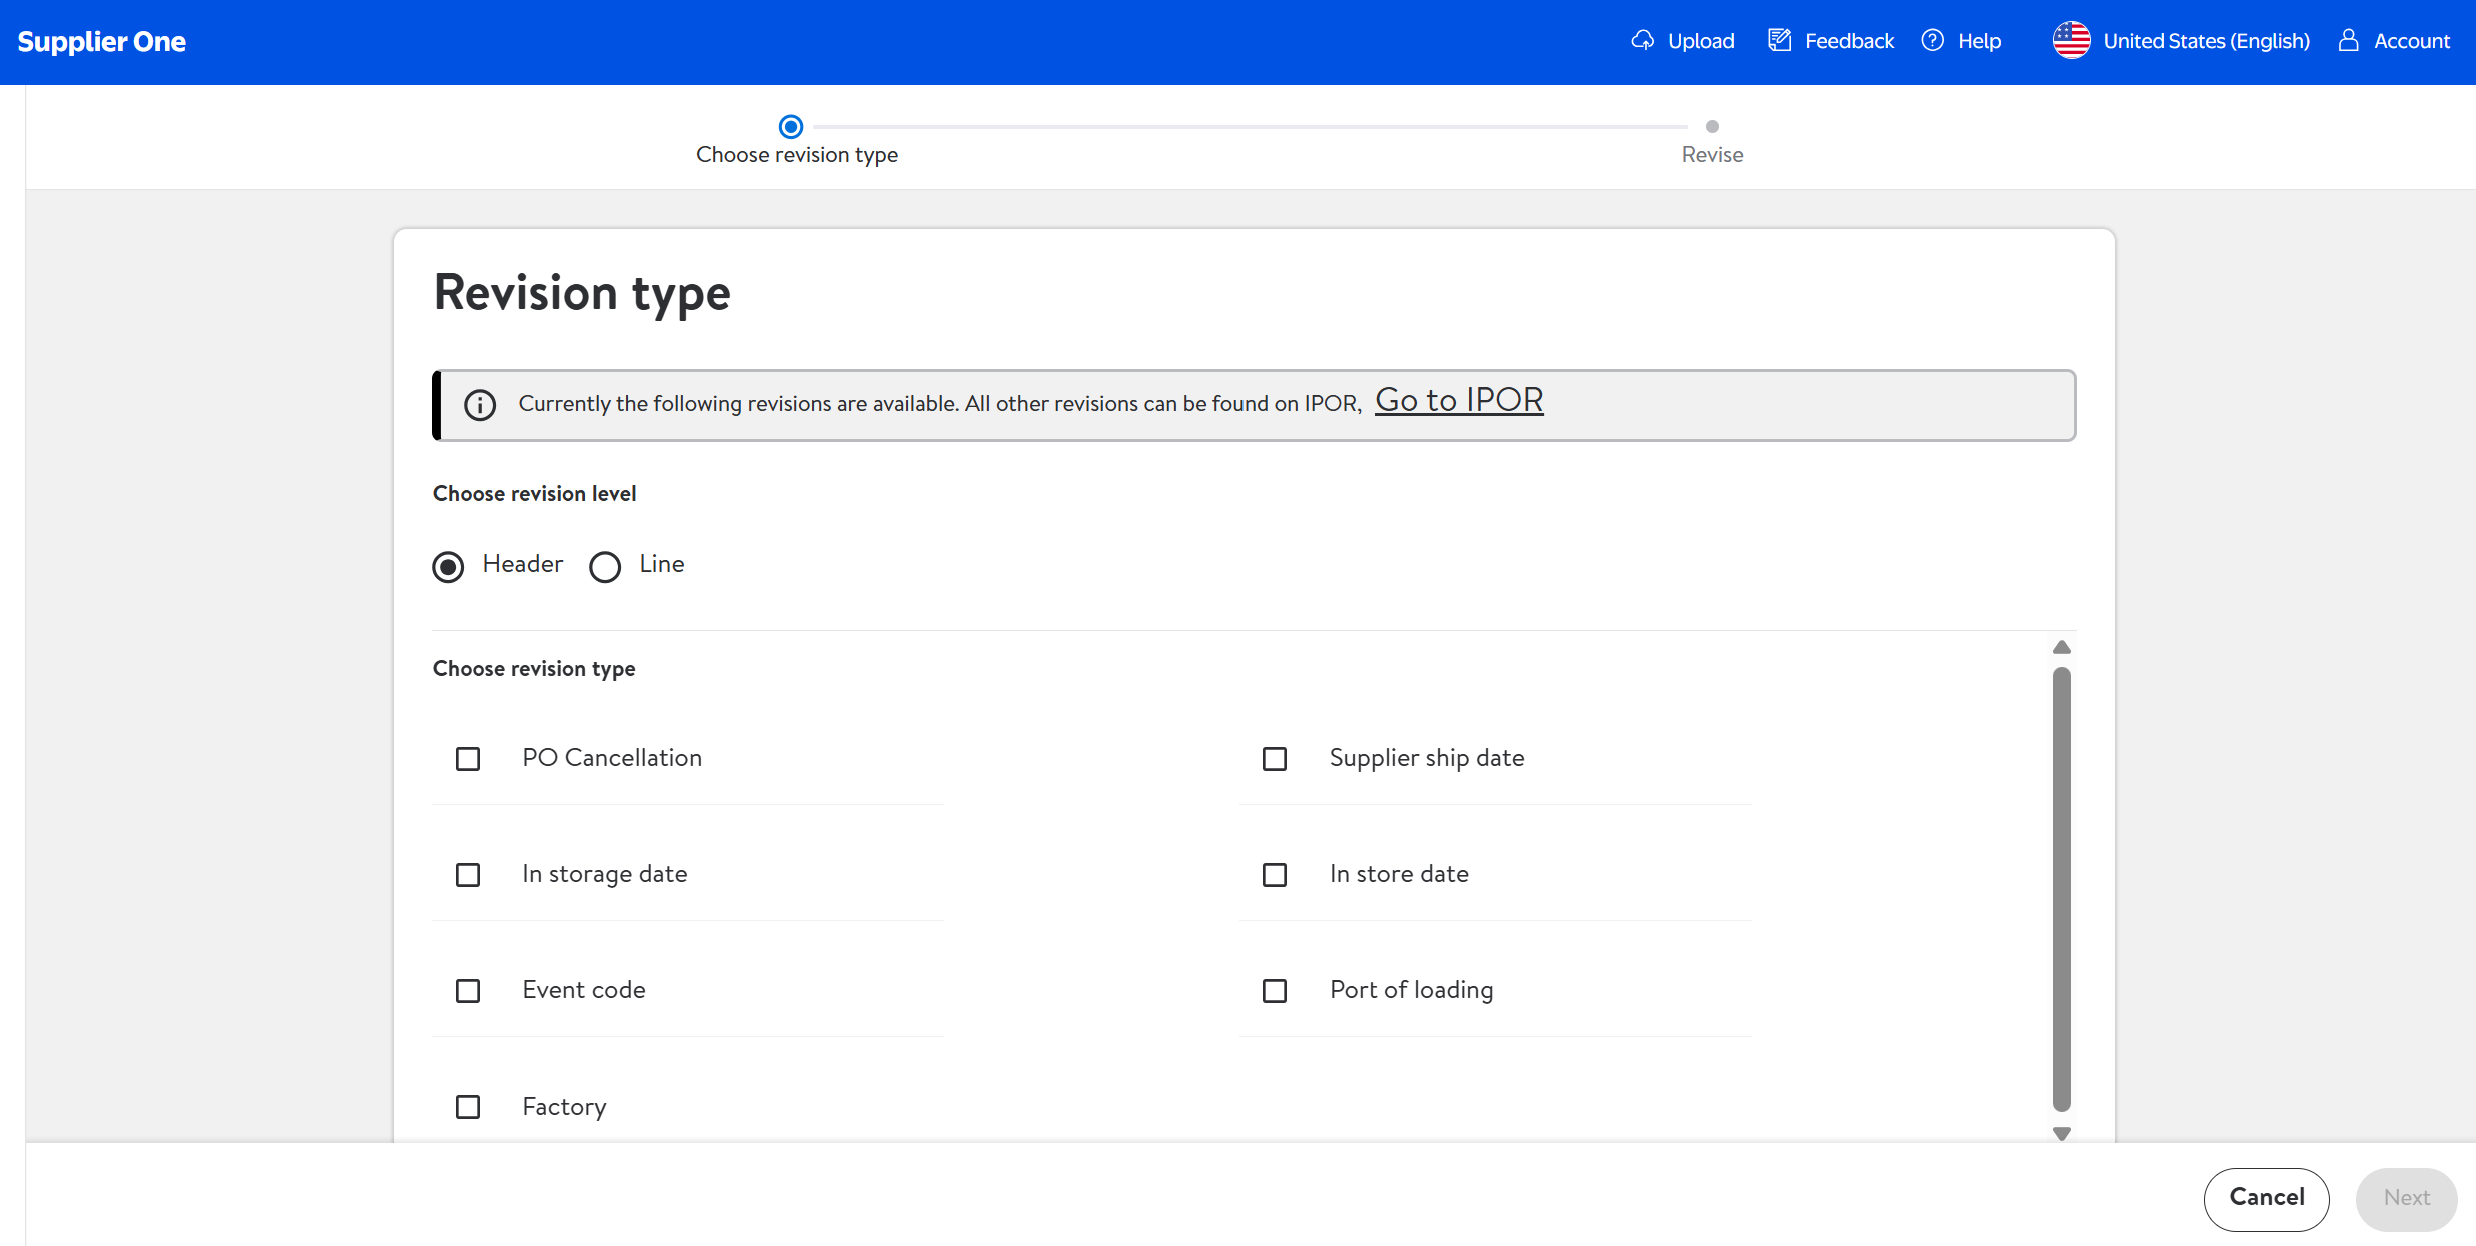Open the United States (English) language selector
Viewport: 2476px width, 1246px height.
[x=2205, y=41]
